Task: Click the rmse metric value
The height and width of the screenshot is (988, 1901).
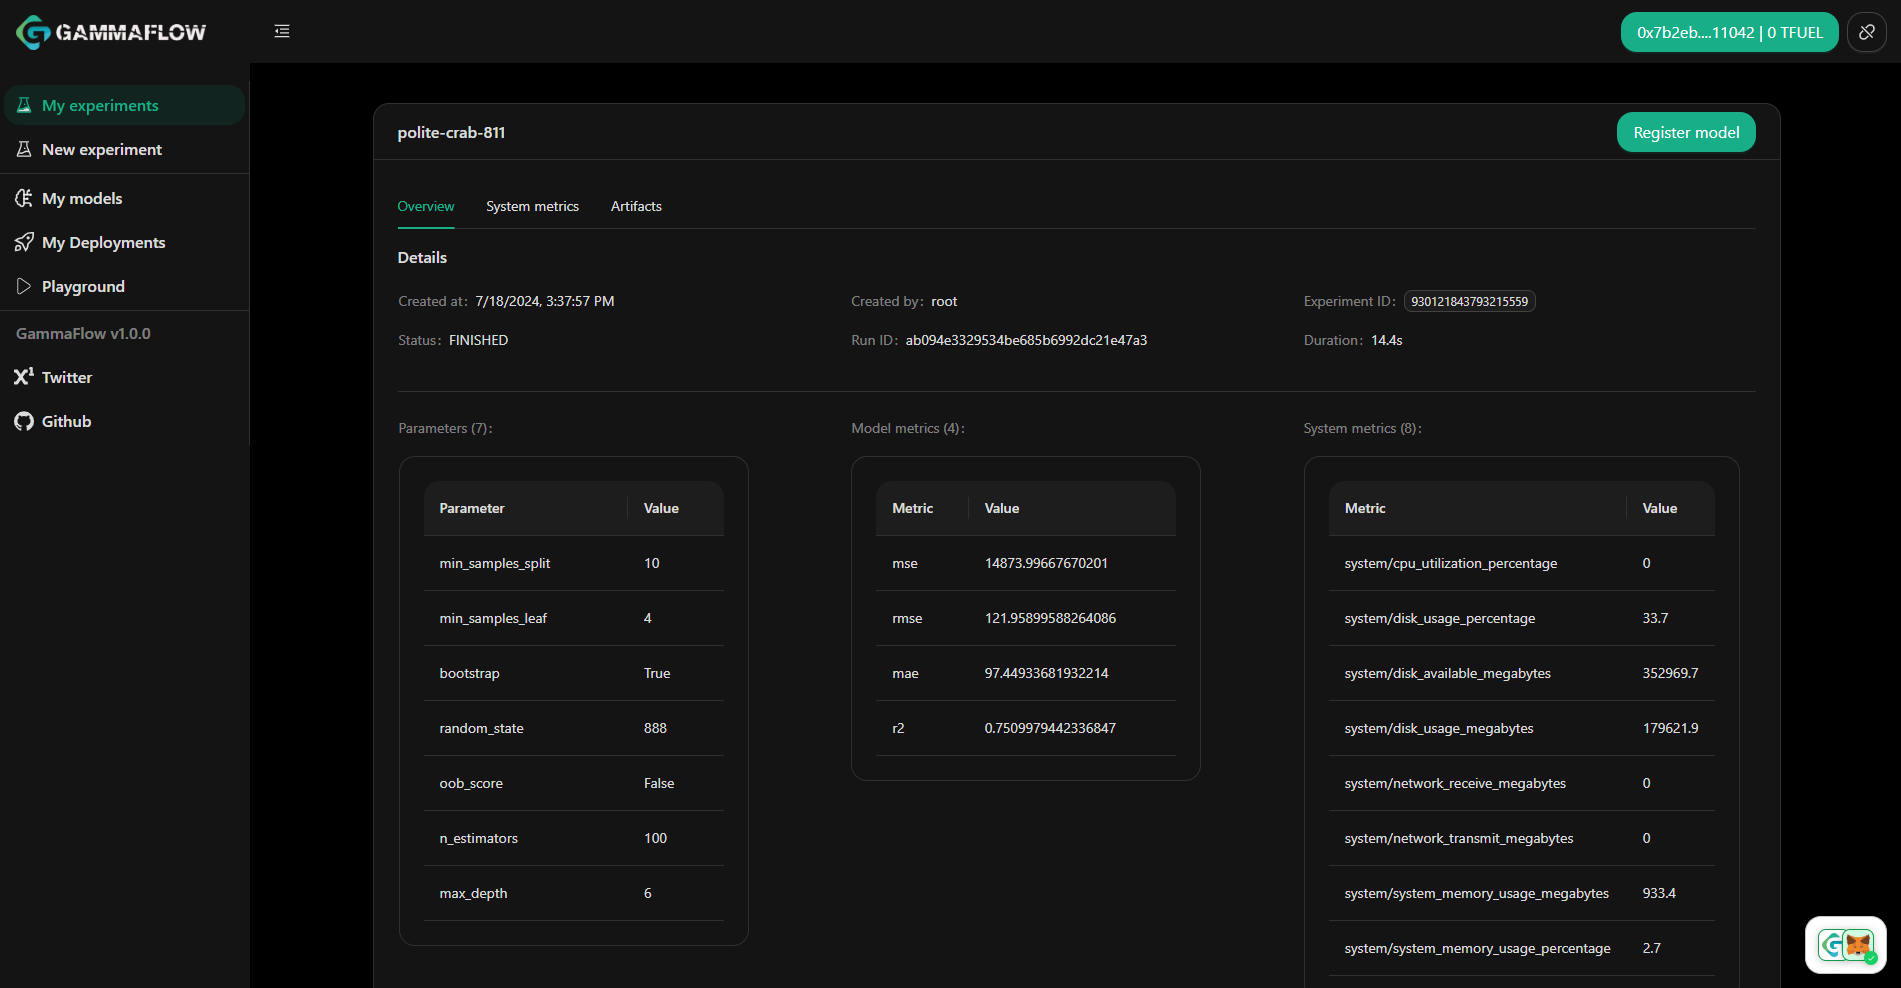Action: [1050, 618]
